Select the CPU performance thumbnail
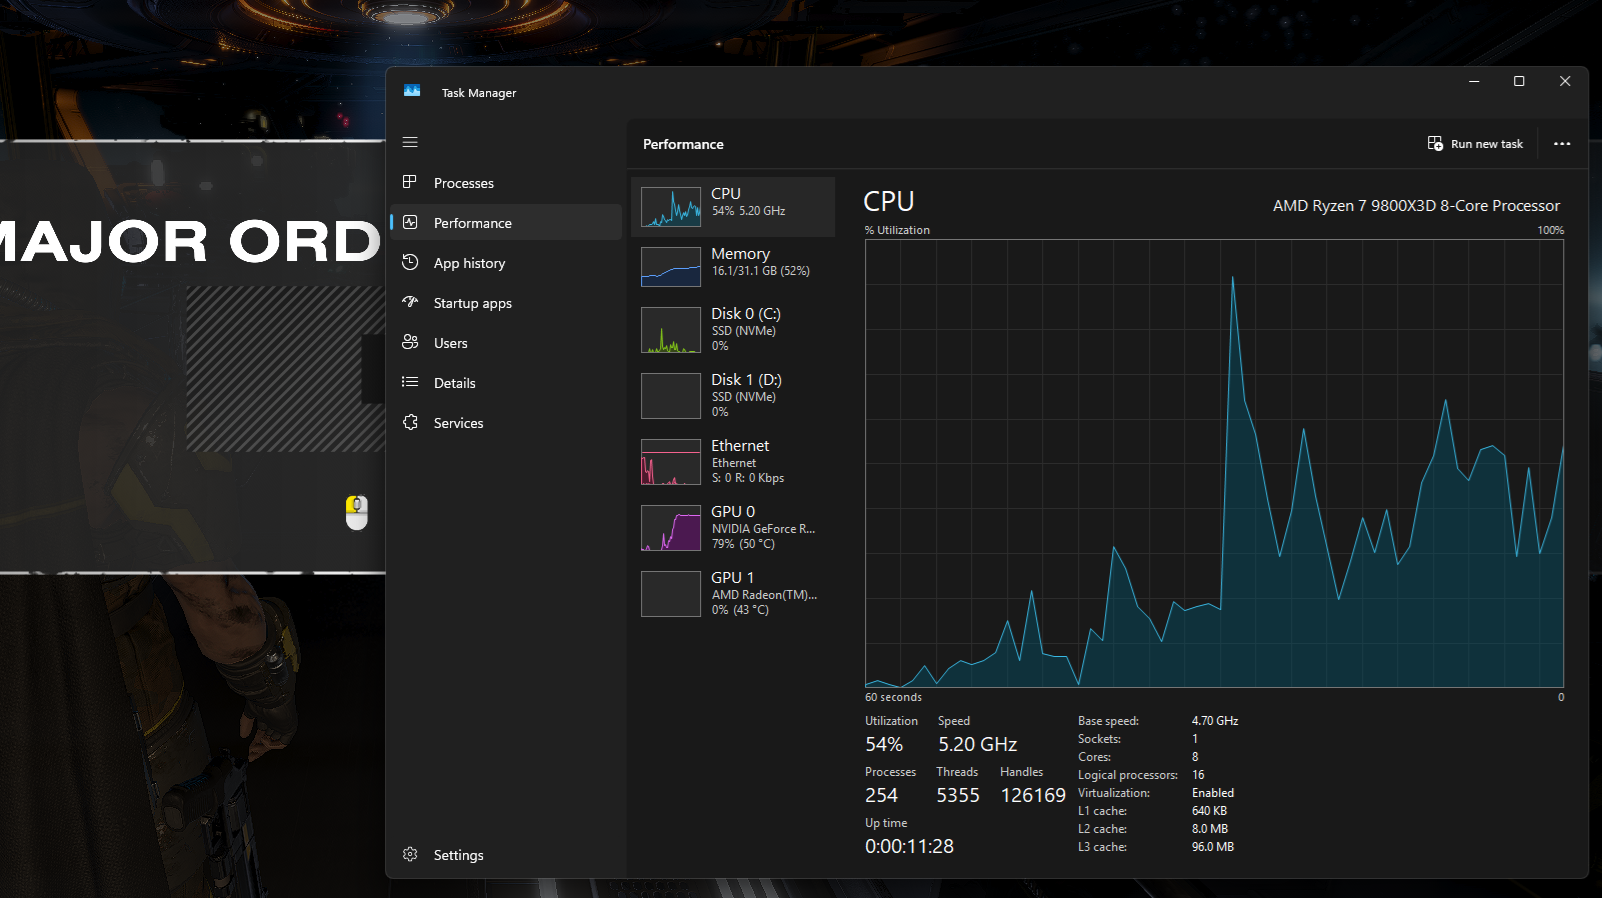 pos(733,207)
